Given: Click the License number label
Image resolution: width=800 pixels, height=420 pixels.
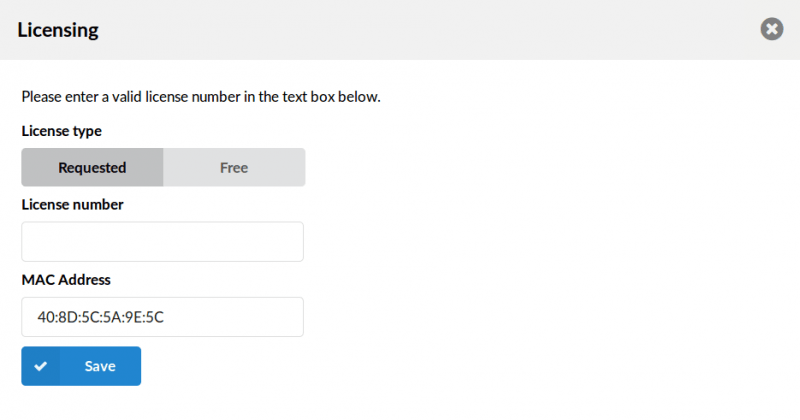Looking at the screenshot, I should pos(72,205).
